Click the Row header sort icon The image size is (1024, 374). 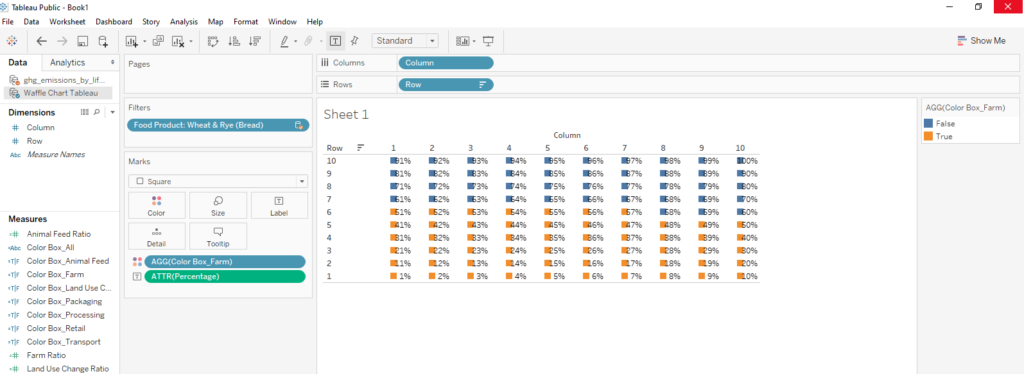(x=360, y=148)
